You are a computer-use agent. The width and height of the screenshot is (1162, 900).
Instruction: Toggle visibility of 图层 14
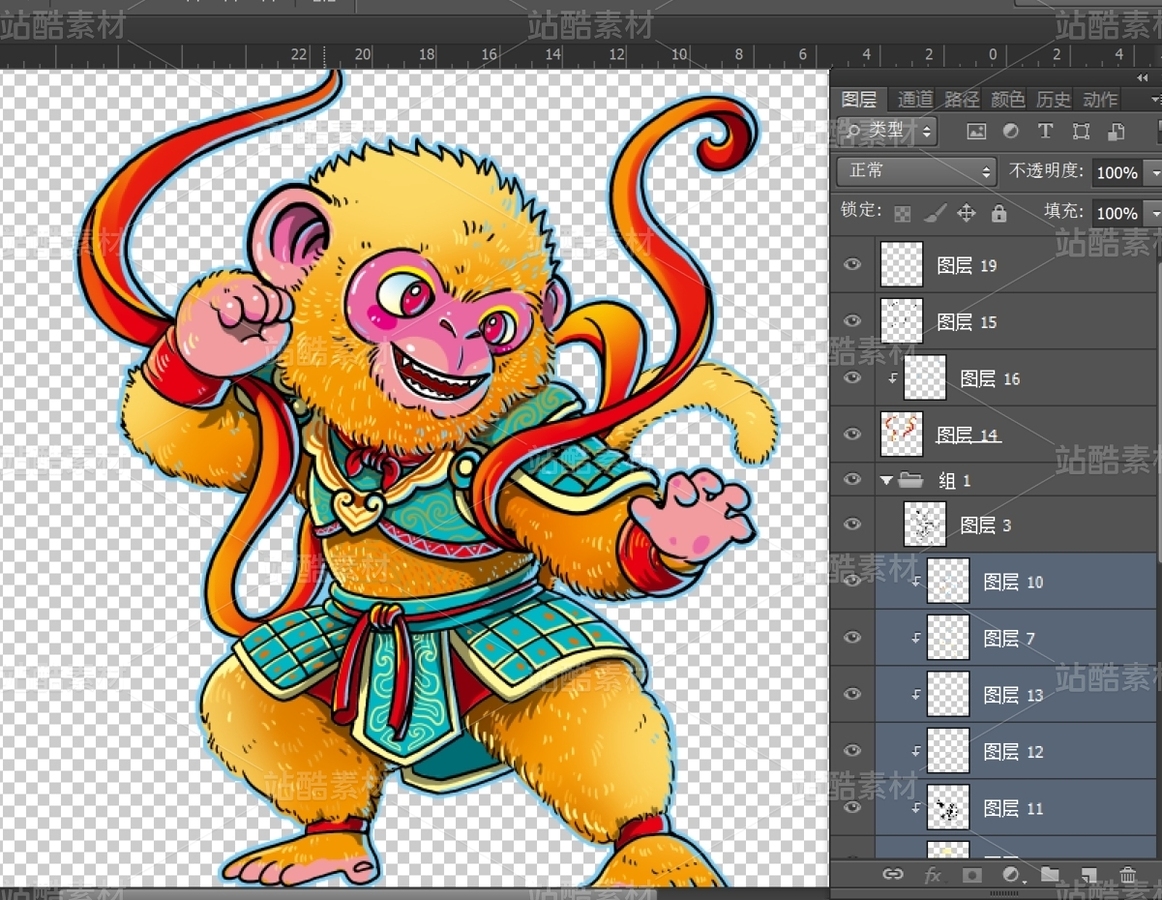point(852,434)
